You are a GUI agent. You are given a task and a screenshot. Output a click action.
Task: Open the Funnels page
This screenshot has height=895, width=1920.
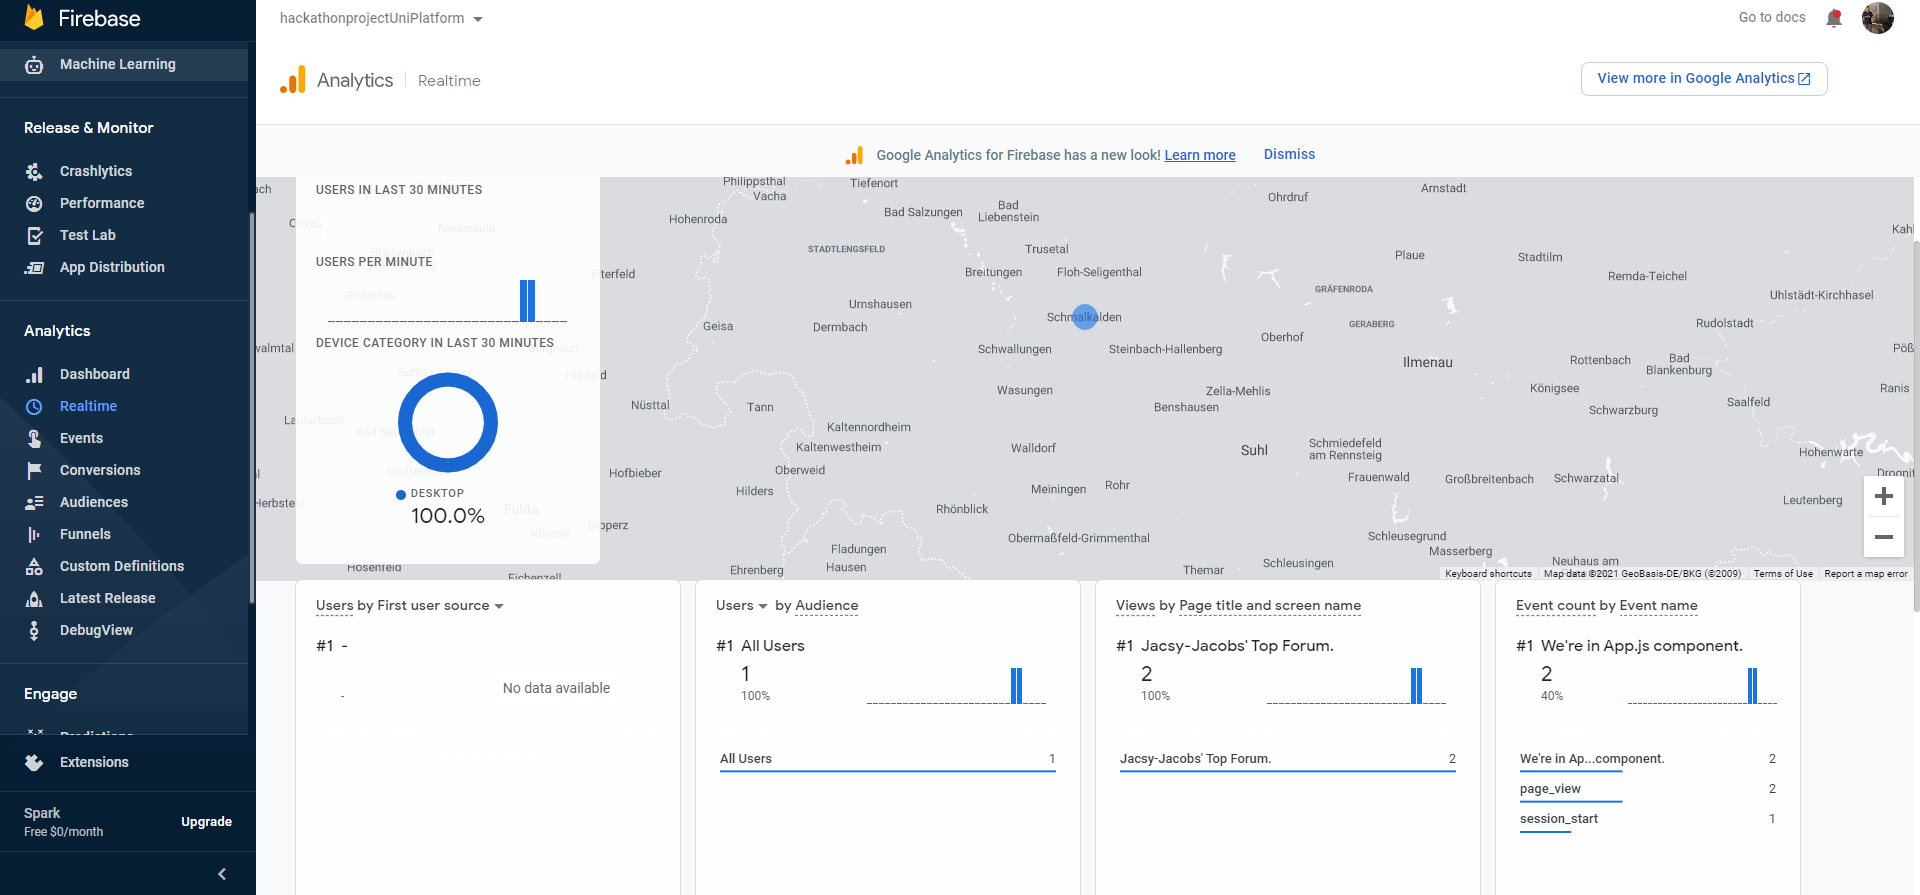click(85, 534)
